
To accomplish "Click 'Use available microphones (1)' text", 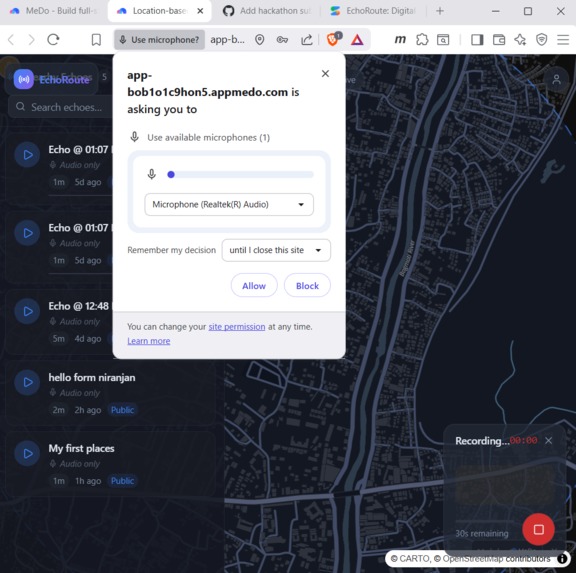I will [x=208, y=138].
